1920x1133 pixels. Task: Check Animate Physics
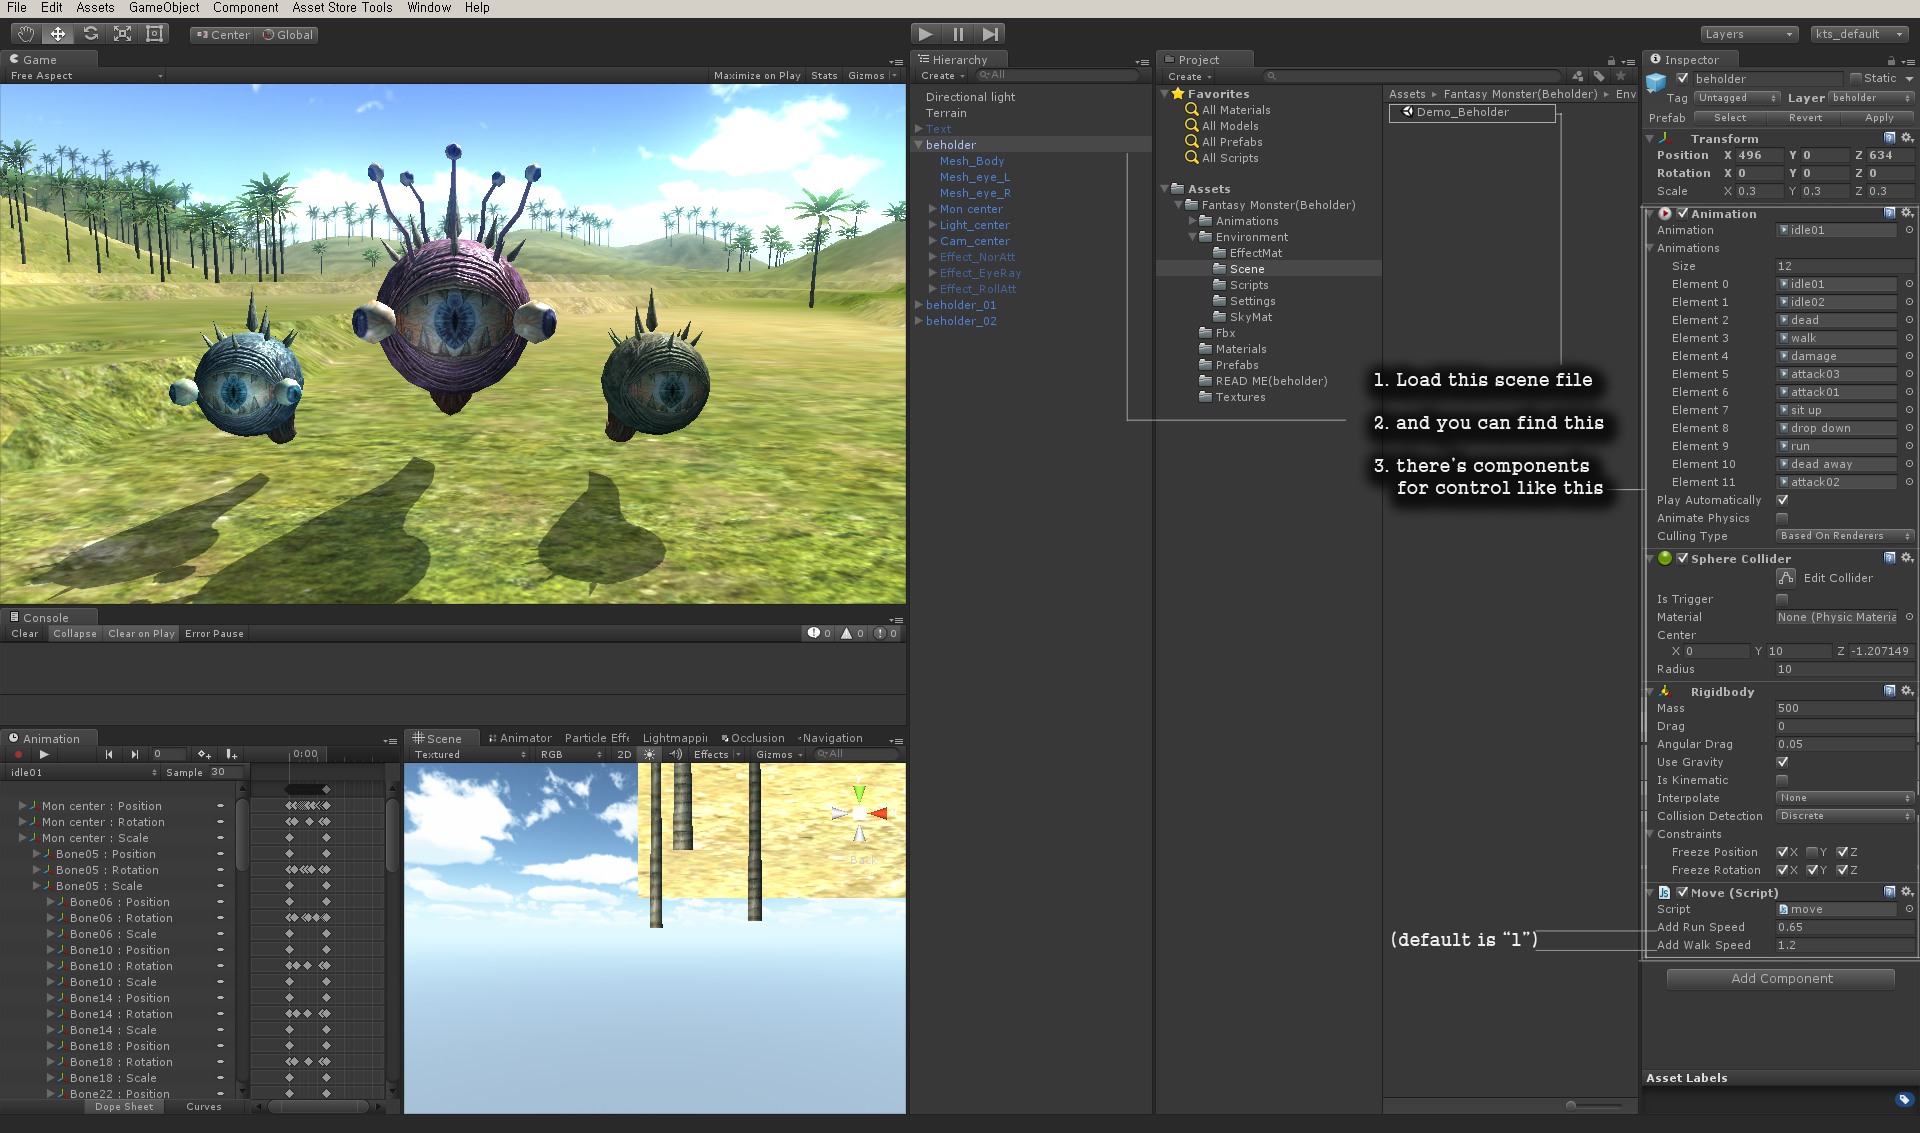coord(1782,518)
